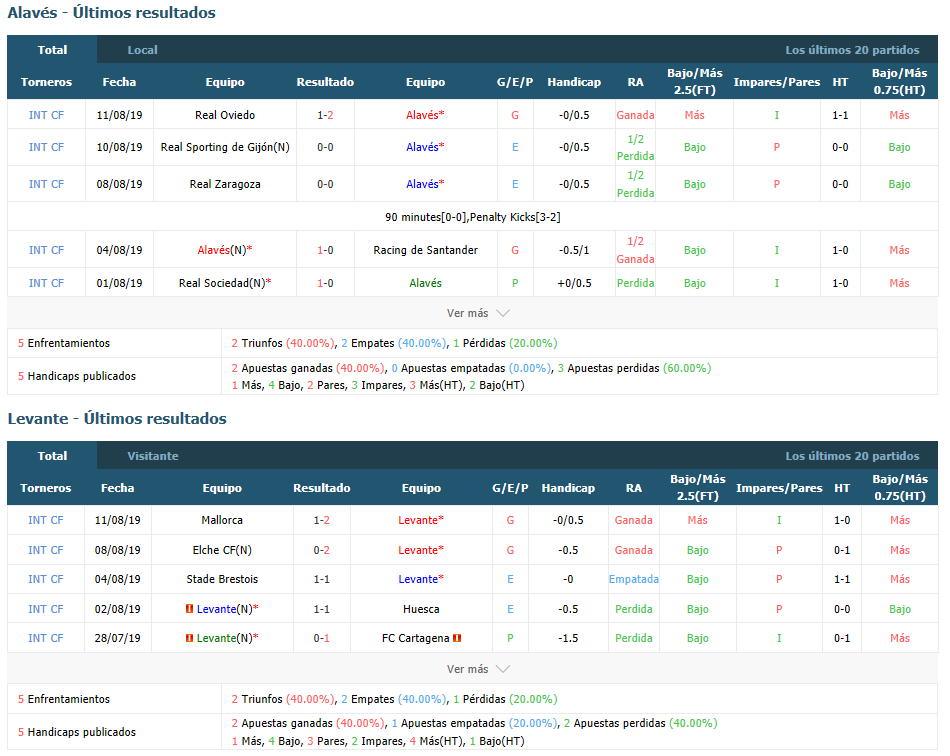Image resolution: width=950 pixels, height=756 pixels.
Task: Click Real Sporting de Gijón(N) team name
Action: pyautogui.click(x=225, y=147)
